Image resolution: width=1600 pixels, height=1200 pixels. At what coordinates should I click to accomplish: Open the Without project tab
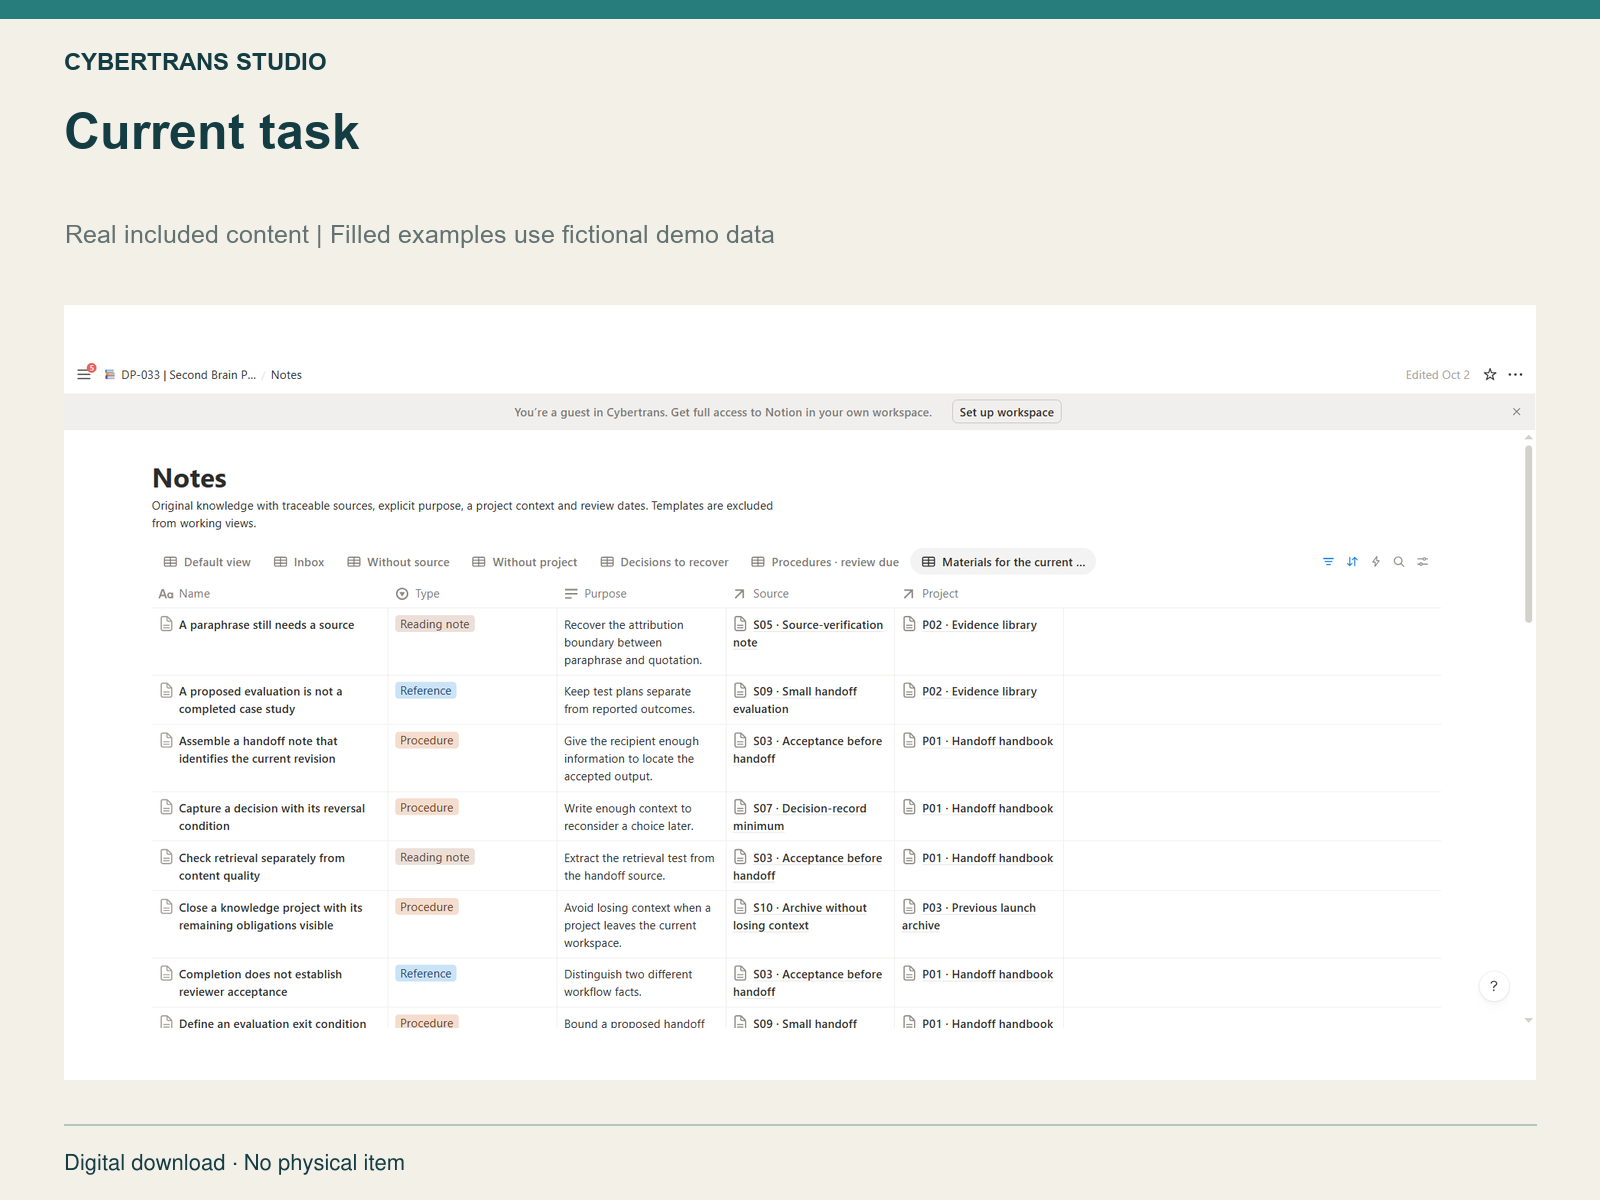(525, 562)
